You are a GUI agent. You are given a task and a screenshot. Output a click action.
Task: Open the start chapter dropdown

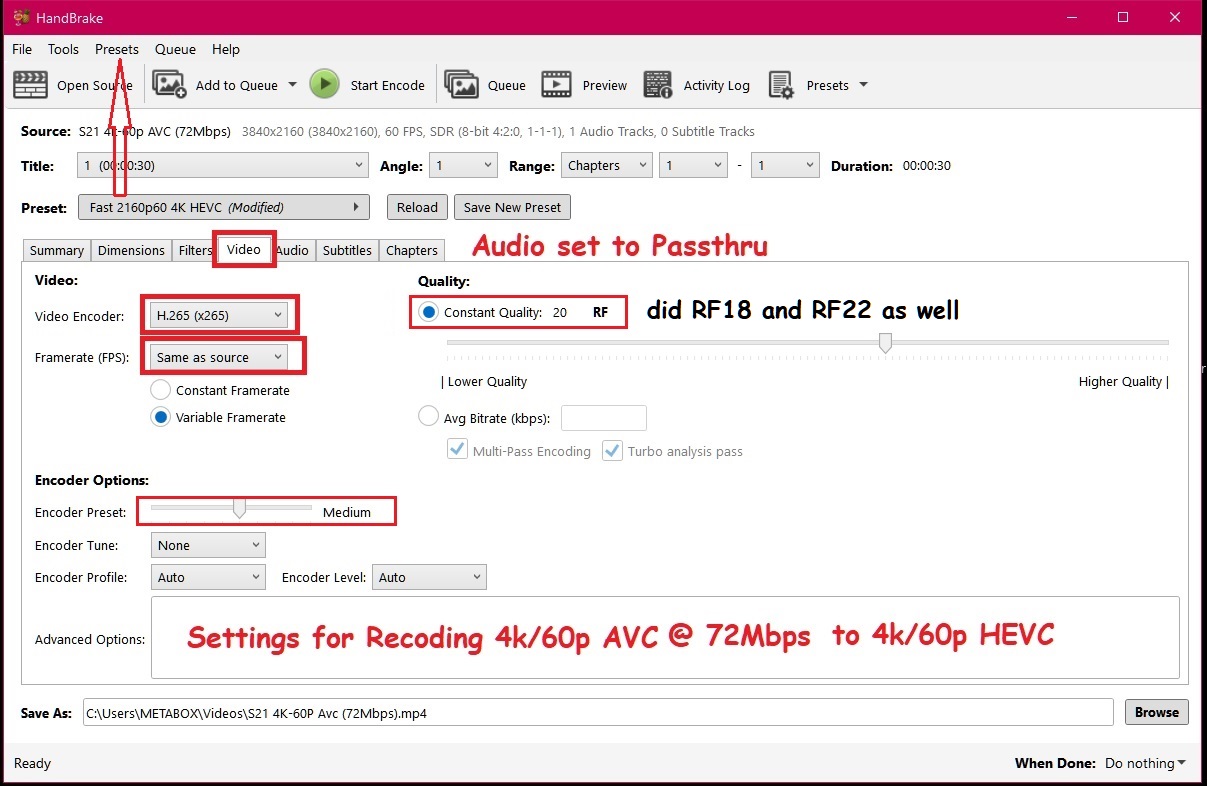coord(692,166)
